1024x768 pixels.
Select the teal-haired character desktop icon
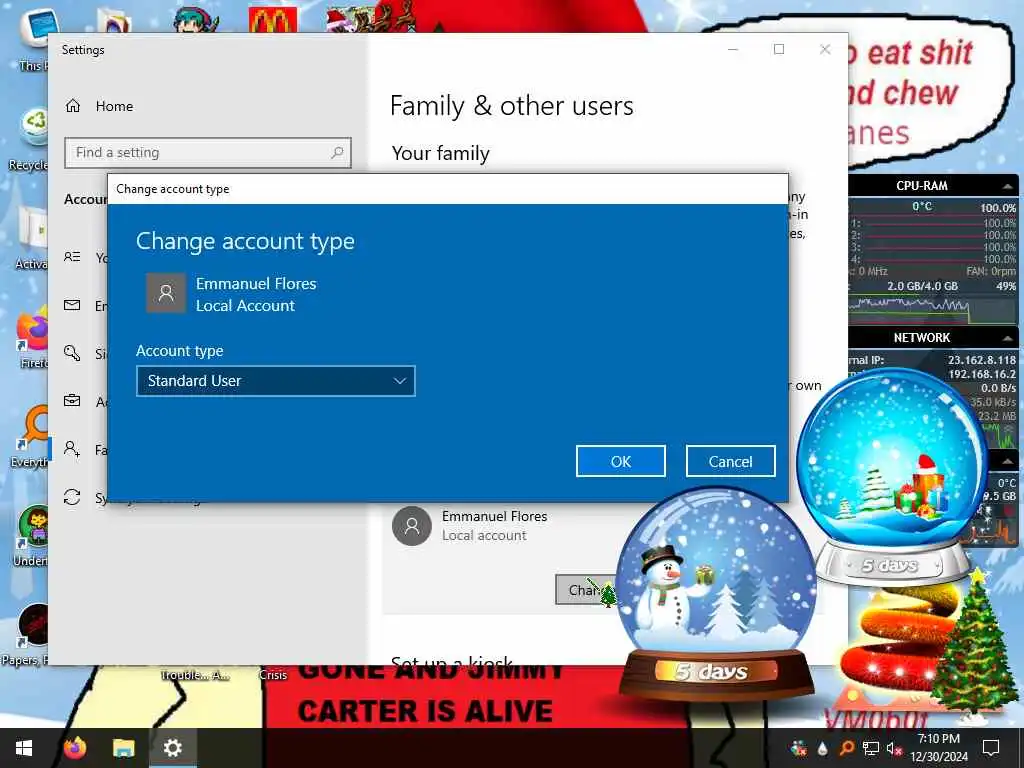pyautogui.click(x=196, y=18)
